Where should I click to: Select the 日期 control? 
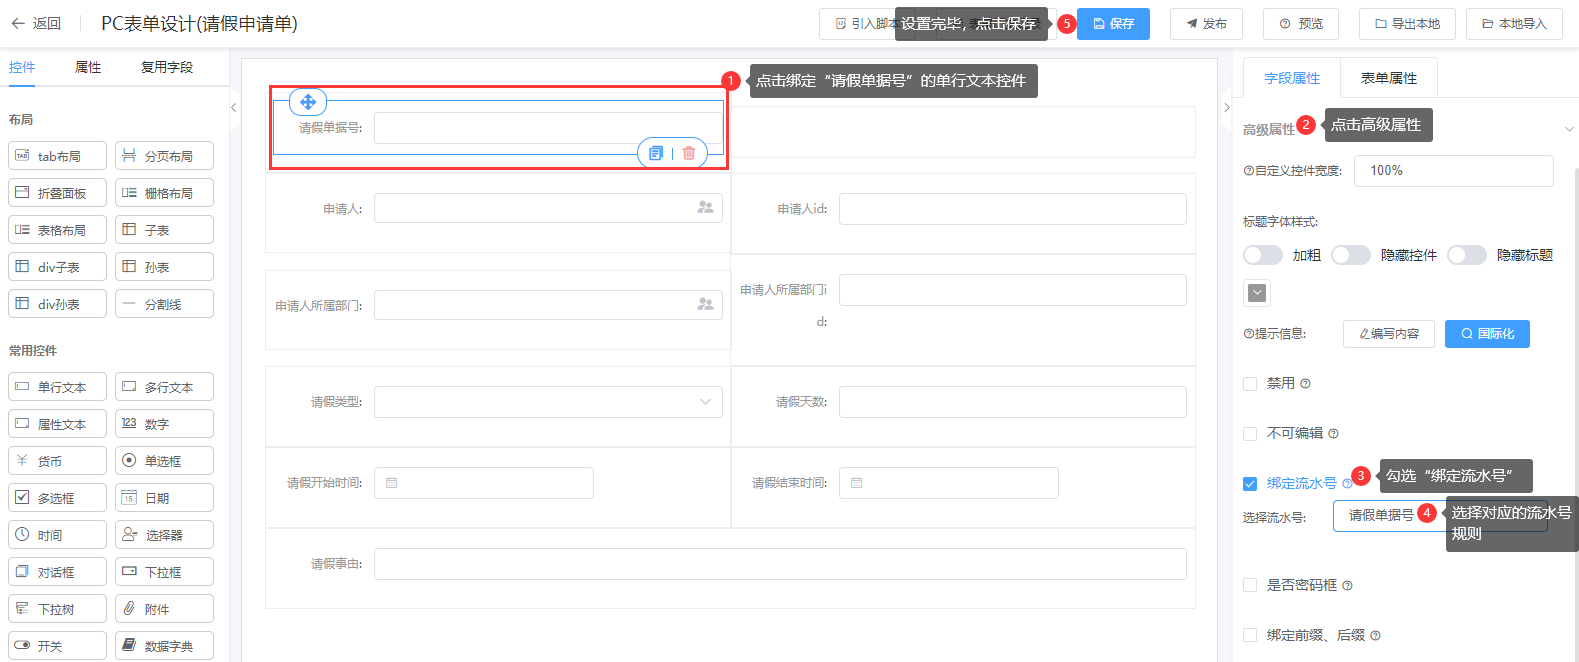[x=164, y=498]
